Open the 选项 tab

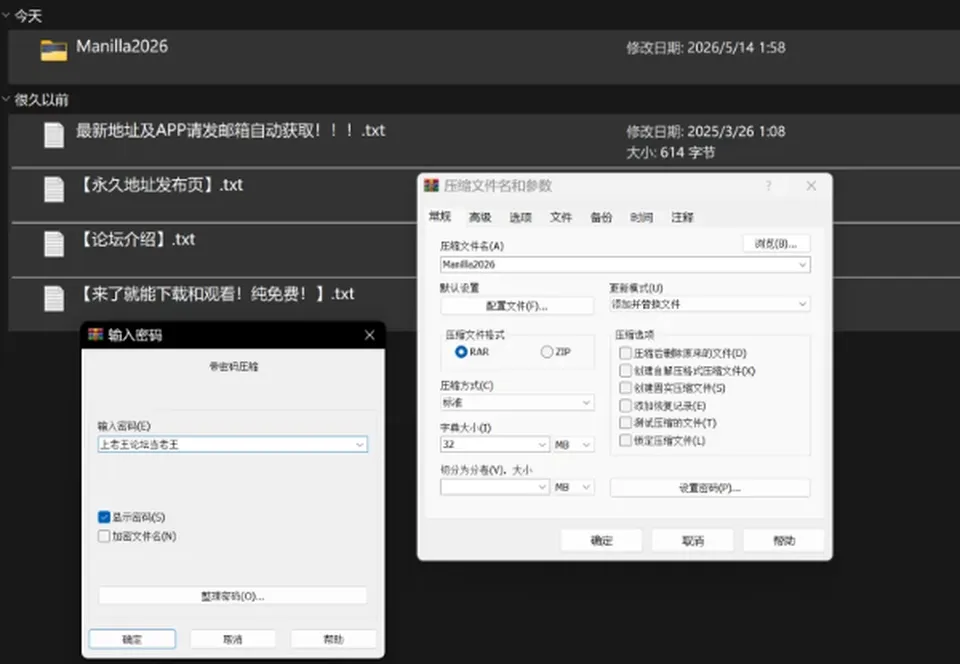tap(520, 217)
